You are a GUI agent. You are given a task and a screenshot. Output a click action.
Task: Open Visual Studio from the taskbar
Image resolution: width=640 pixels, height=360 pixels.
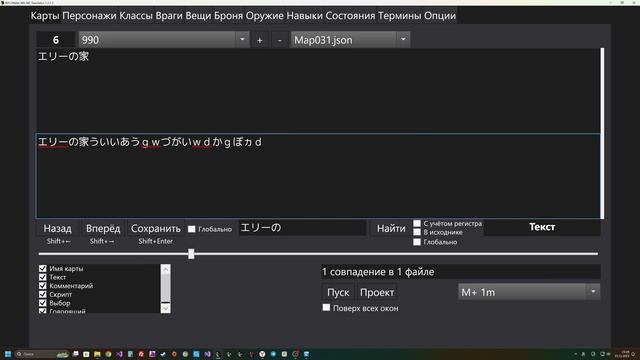coord(119,354)
